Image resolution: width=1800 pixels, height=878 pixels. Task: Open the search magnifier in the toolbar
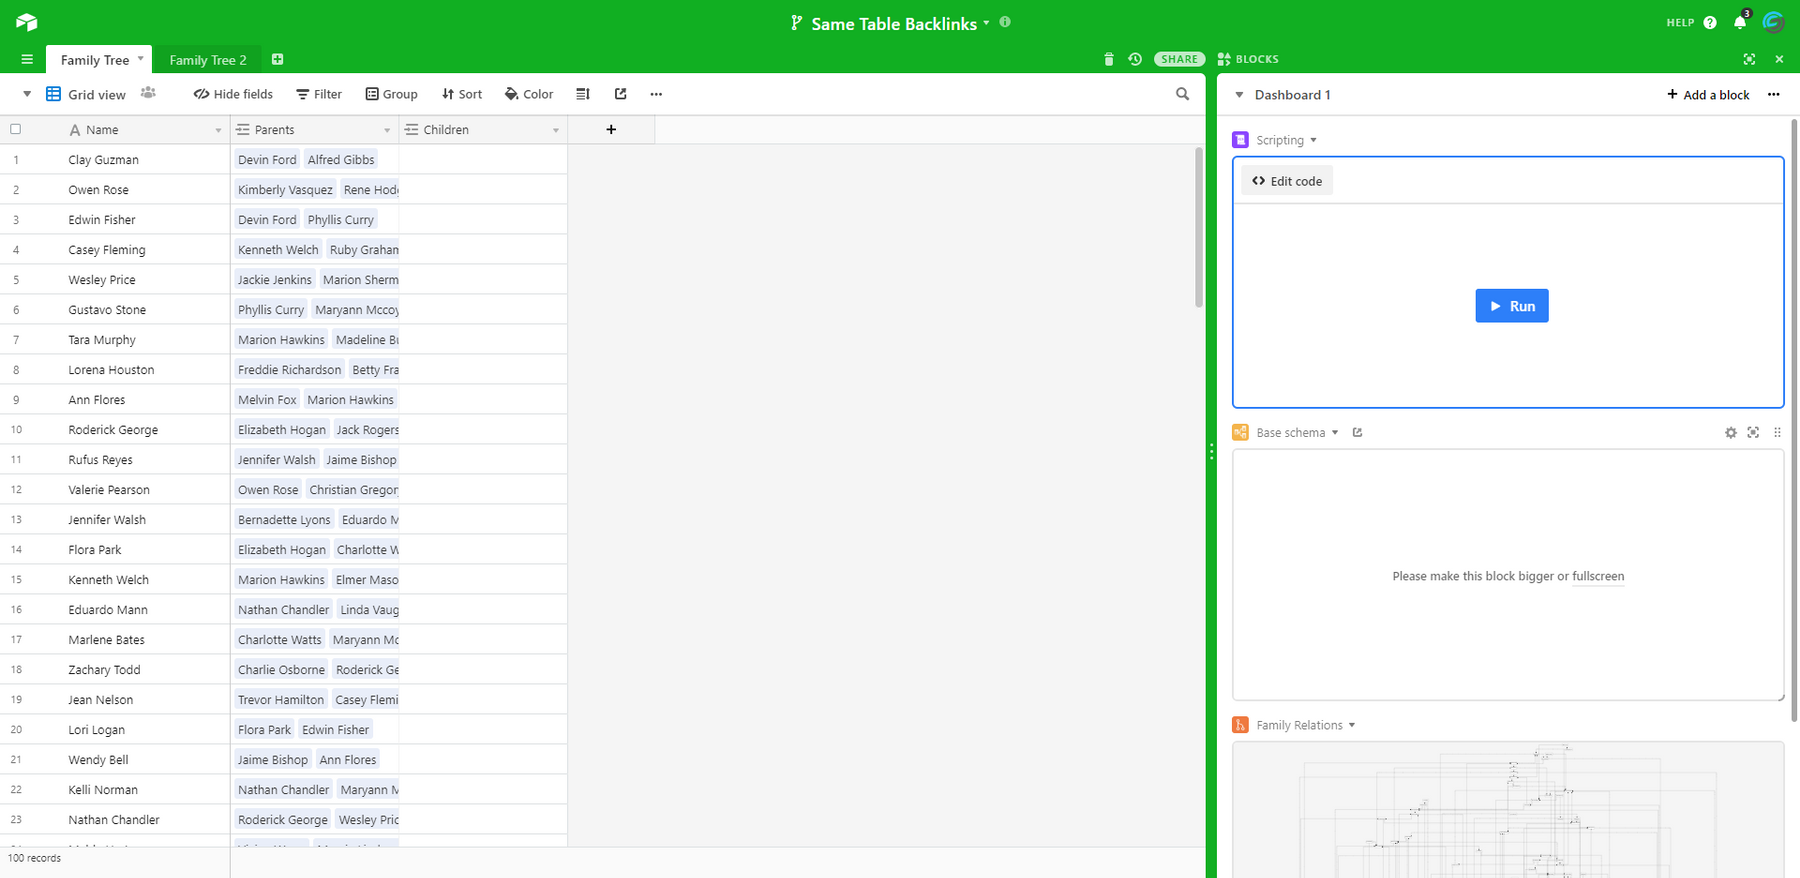[x=1182, y=94]
